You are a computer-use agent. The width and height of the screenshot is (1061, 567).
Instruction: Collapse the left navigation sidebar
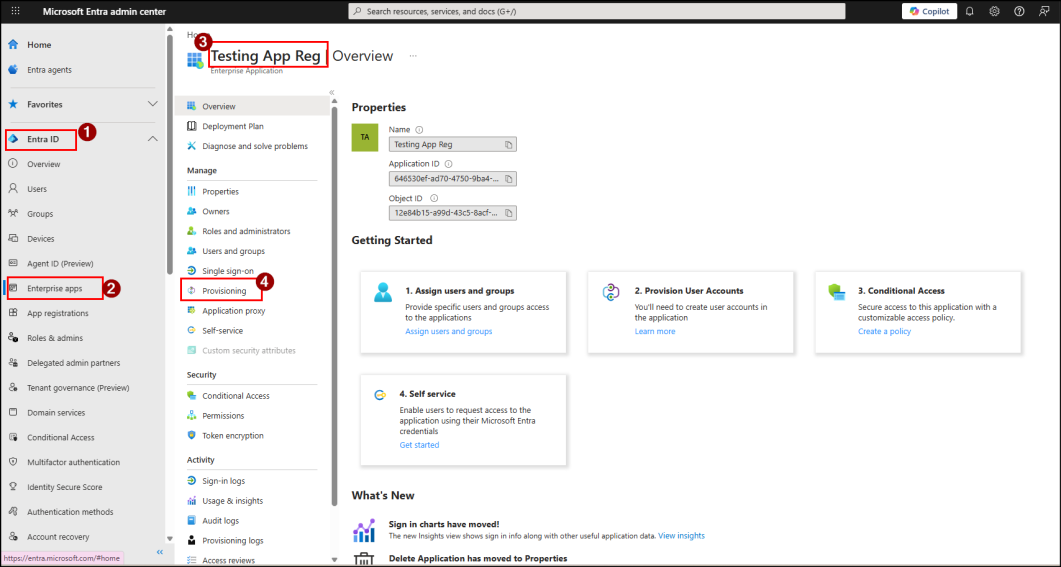click(159, 552)
